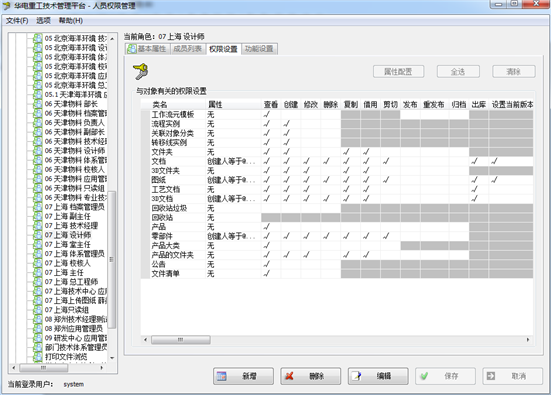Click the 属性配置 button

(398, 72)
